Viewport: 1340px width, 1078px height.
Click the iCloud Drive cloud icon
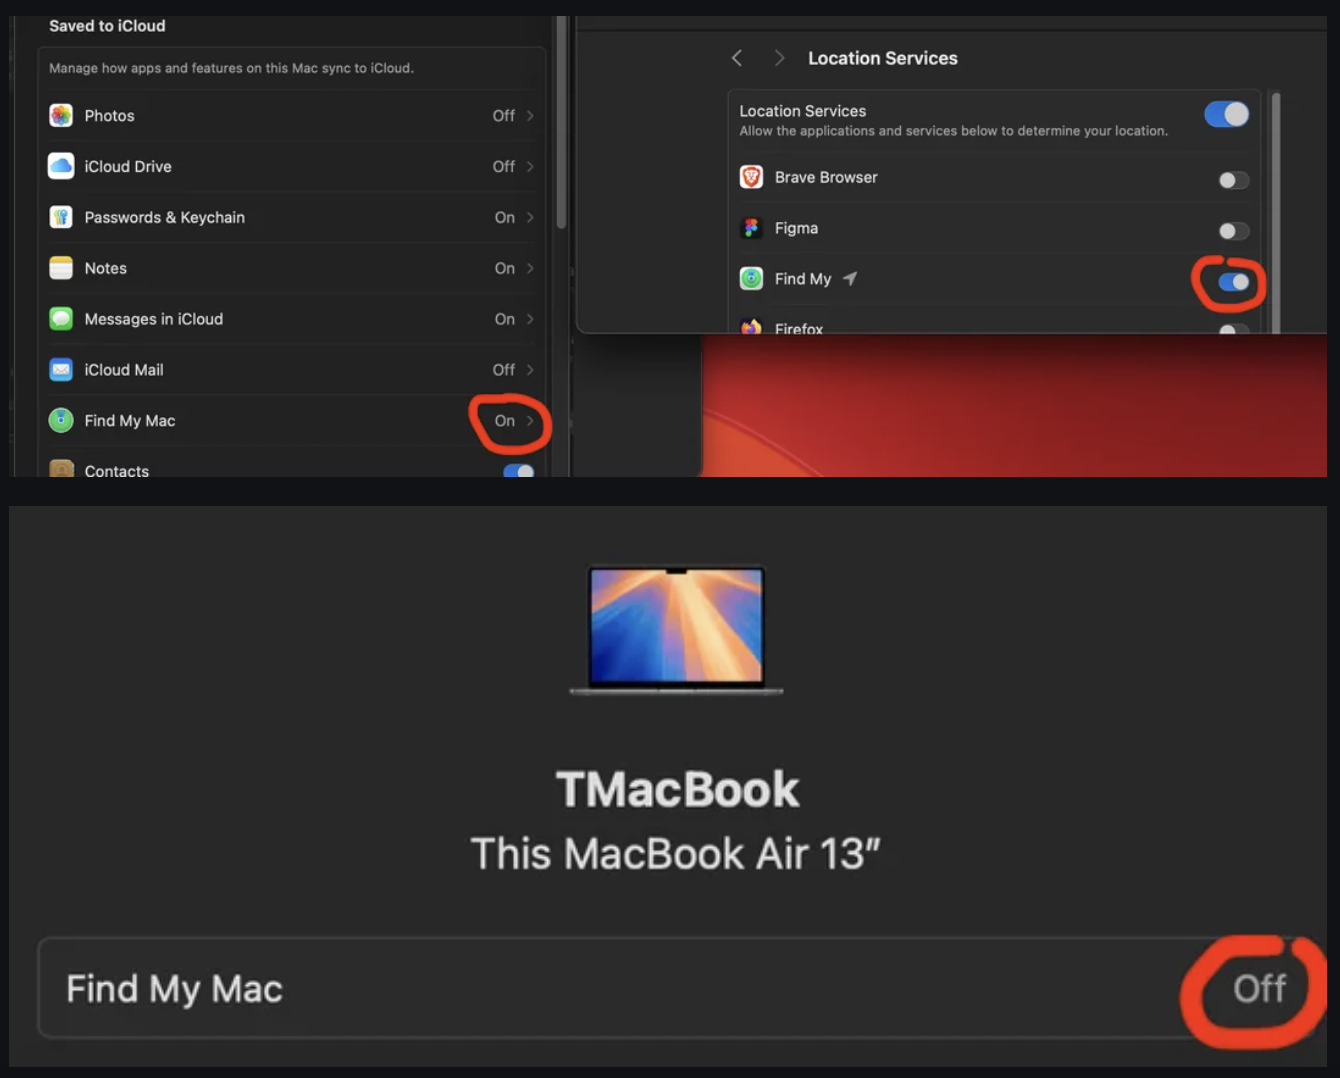[x=61, y=166]
